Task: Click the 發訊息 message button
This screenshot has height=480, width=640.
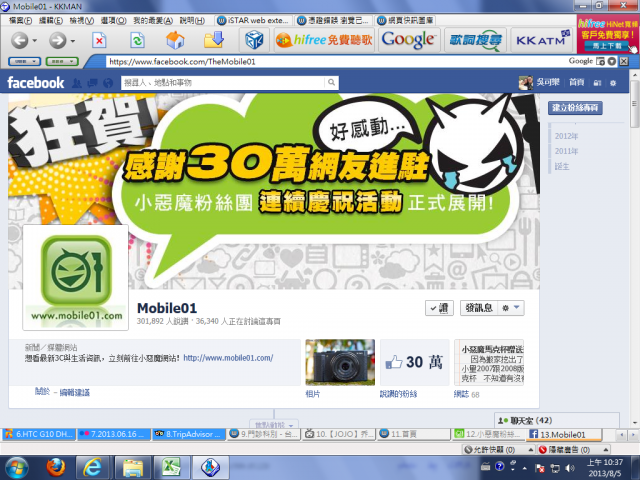Action: pos(479,308)
